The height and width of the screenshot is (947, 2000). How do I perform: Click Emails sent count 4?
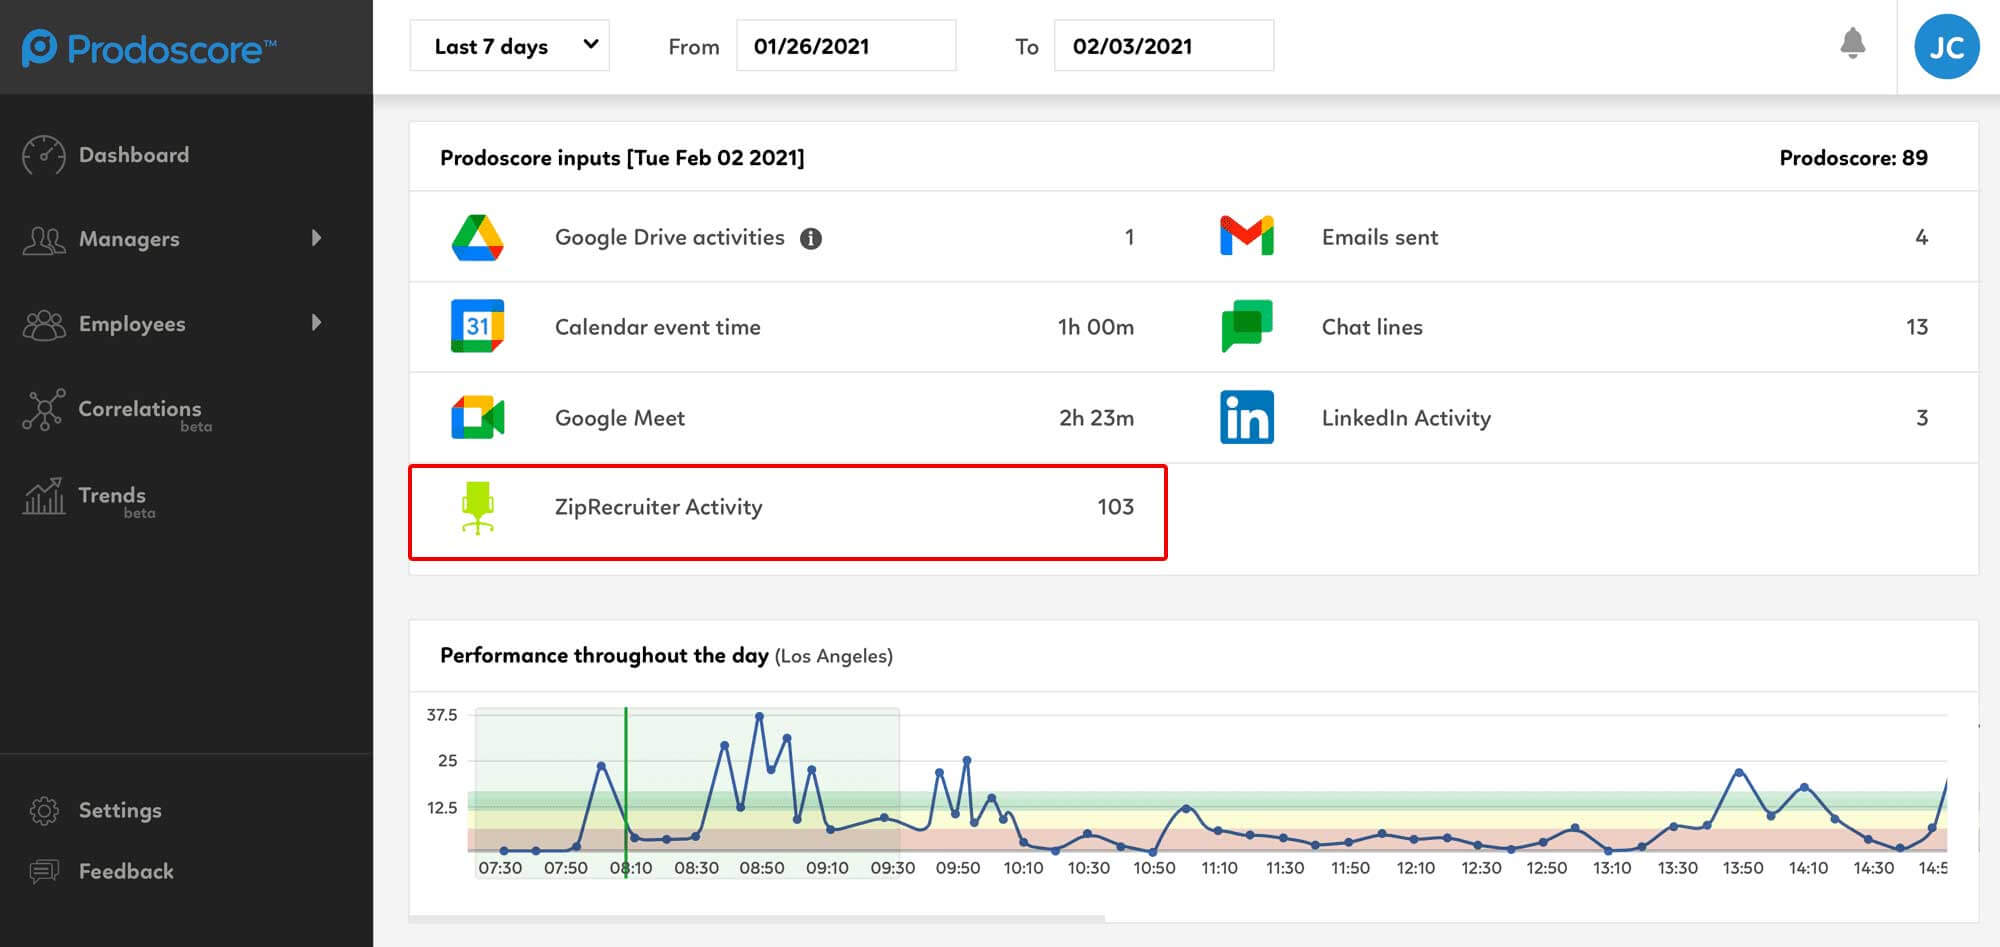(x=1921, y=237)
